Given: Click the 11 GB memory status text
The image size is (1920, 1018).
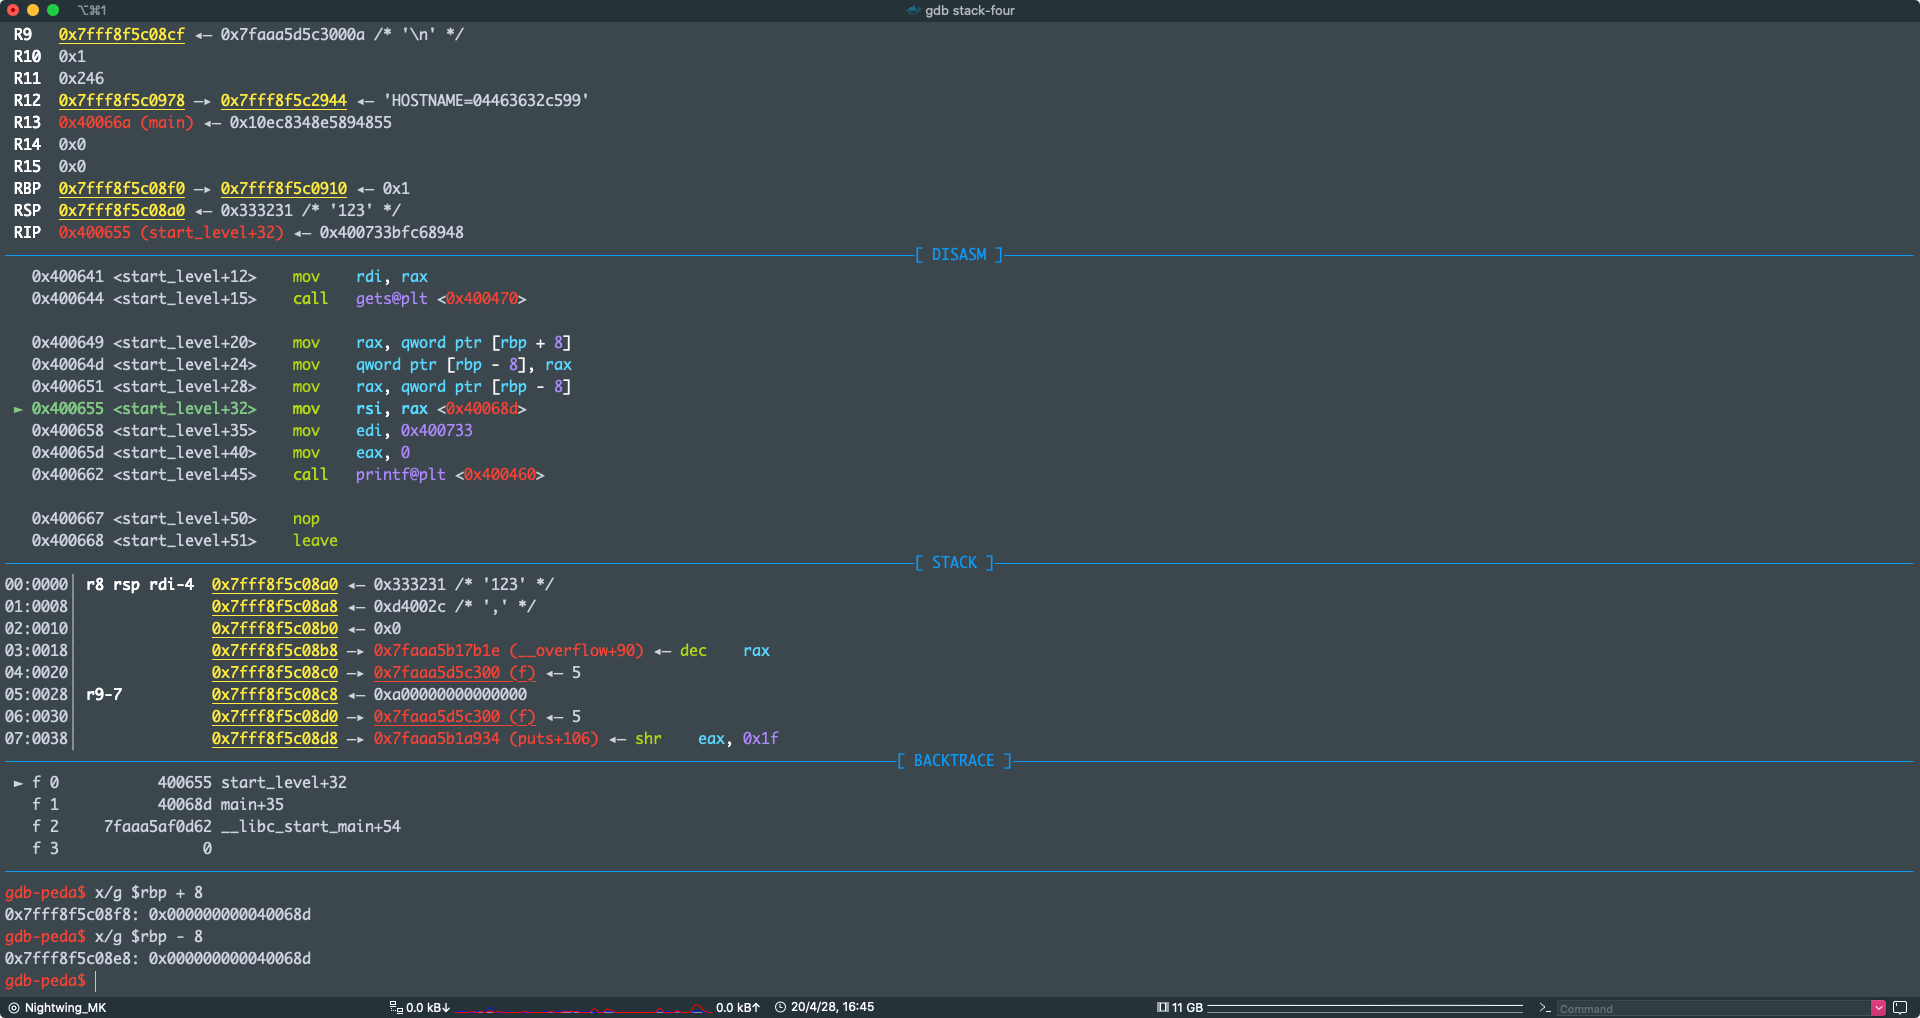Looking at the screenshot, I should pos(1187,1008).
